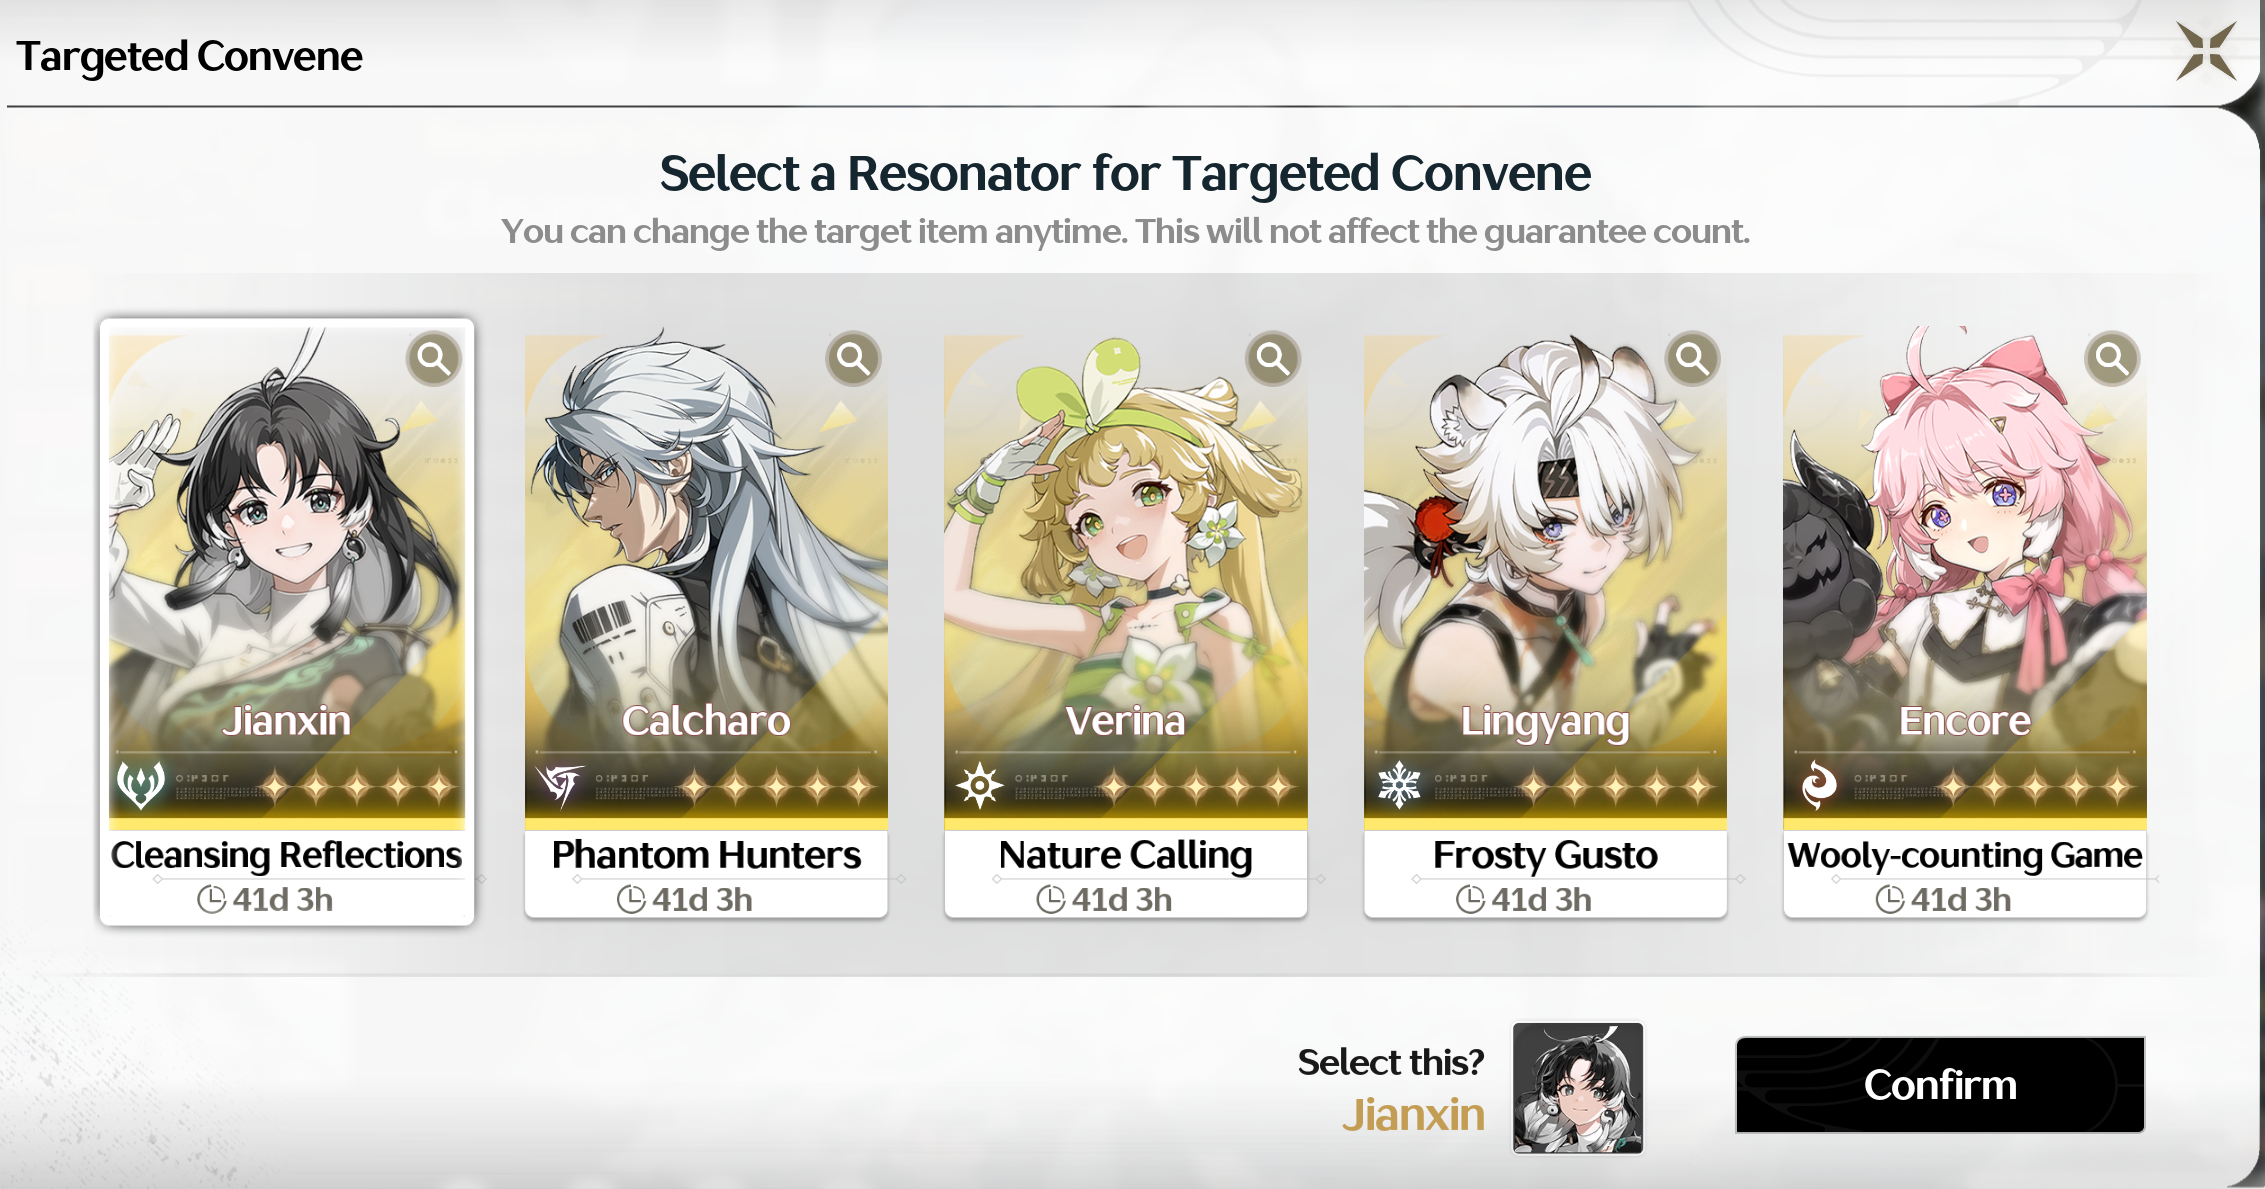Click the magnifier icon on Encore's card
This screenshot has width=2265, height=1189.
click(x=2112, y=358)
